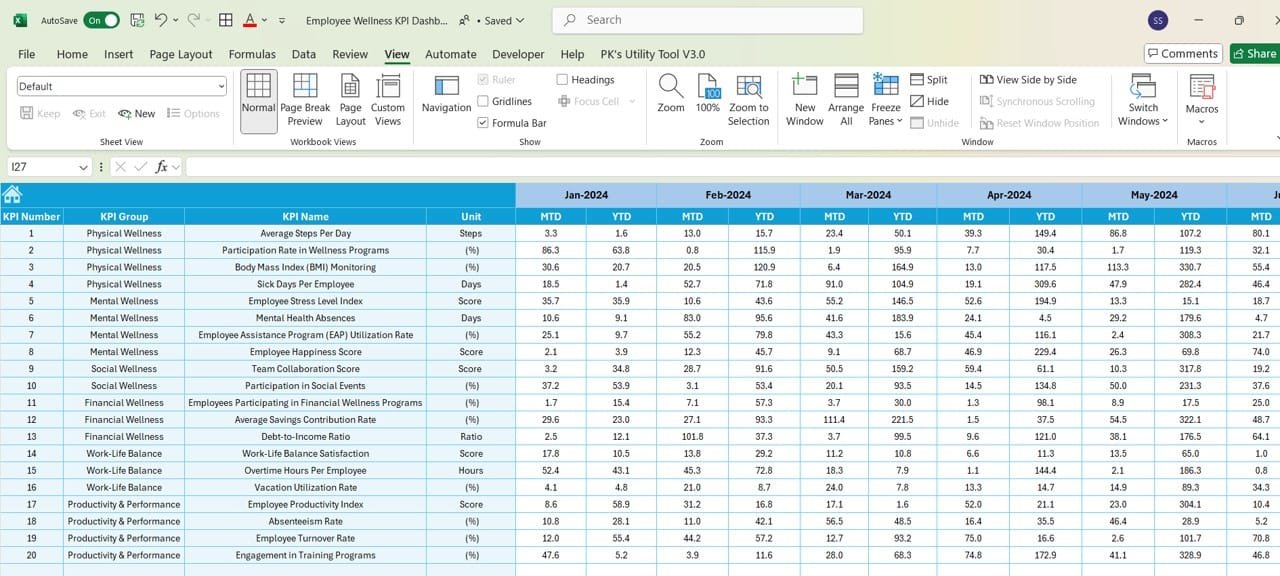
Task: Uncheck the Formula Bar checkbox
Action: point(483,123)
